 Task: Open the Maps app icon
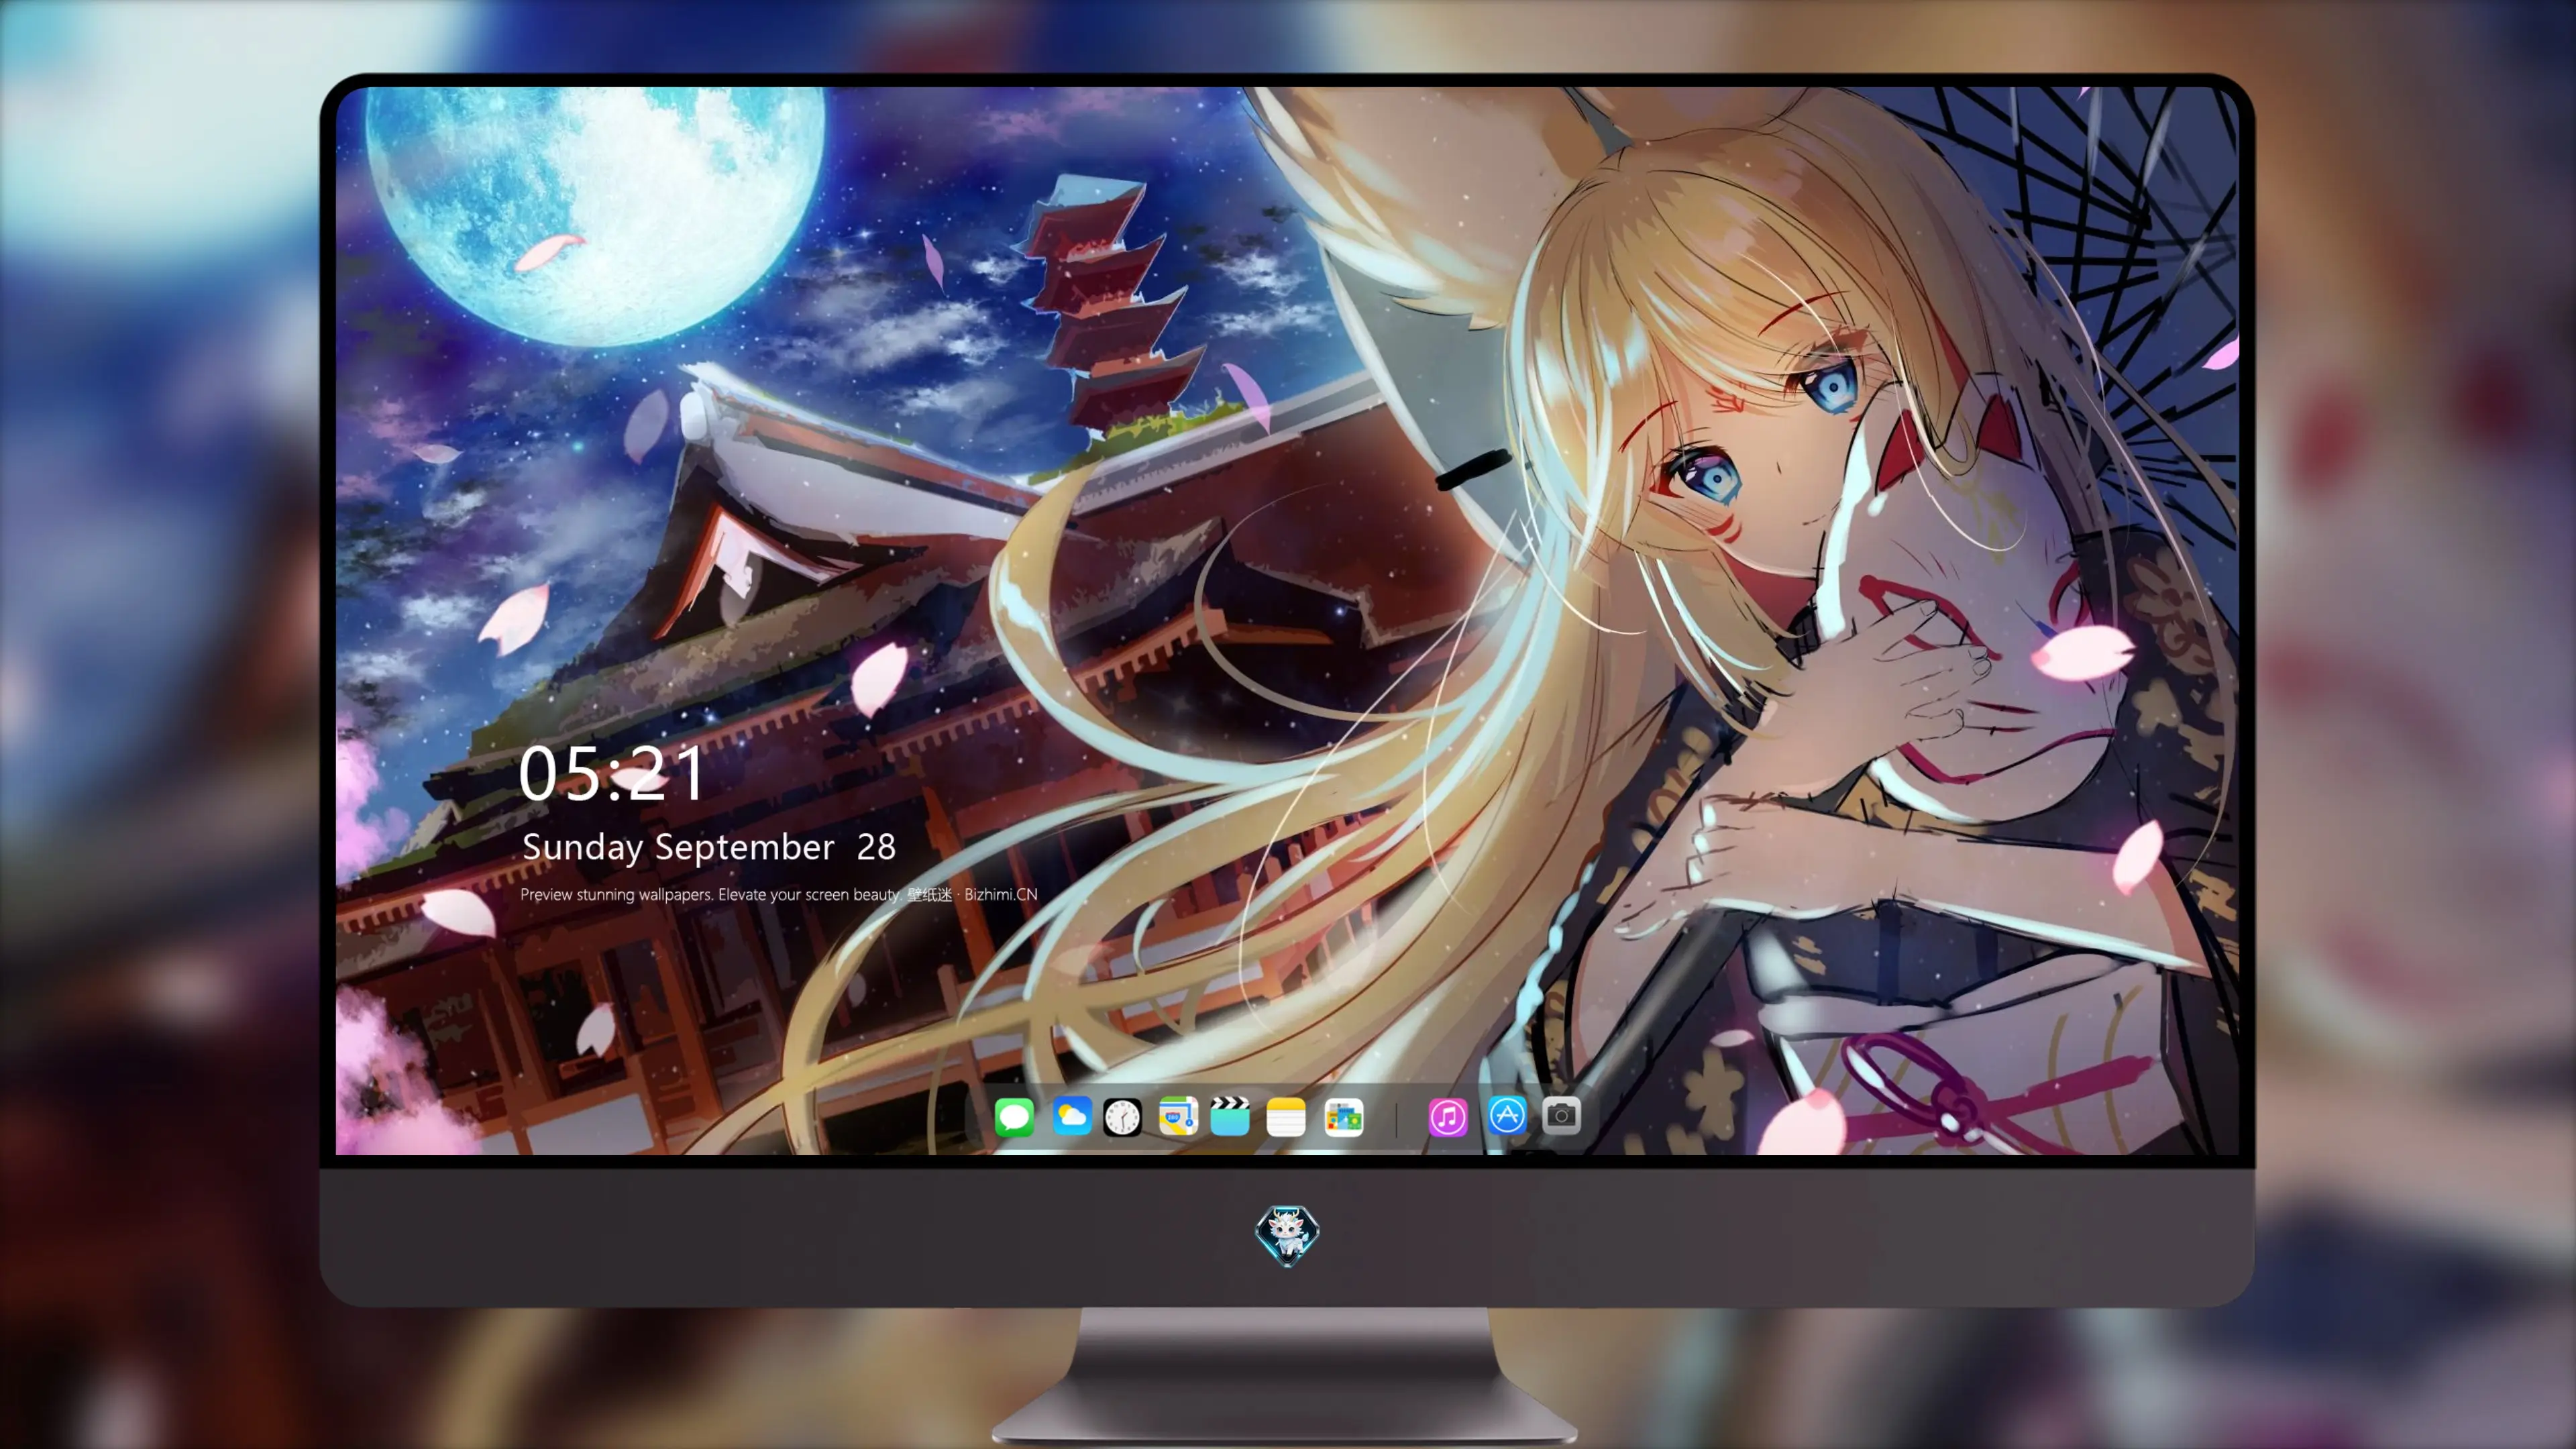click(1178, 1116)
